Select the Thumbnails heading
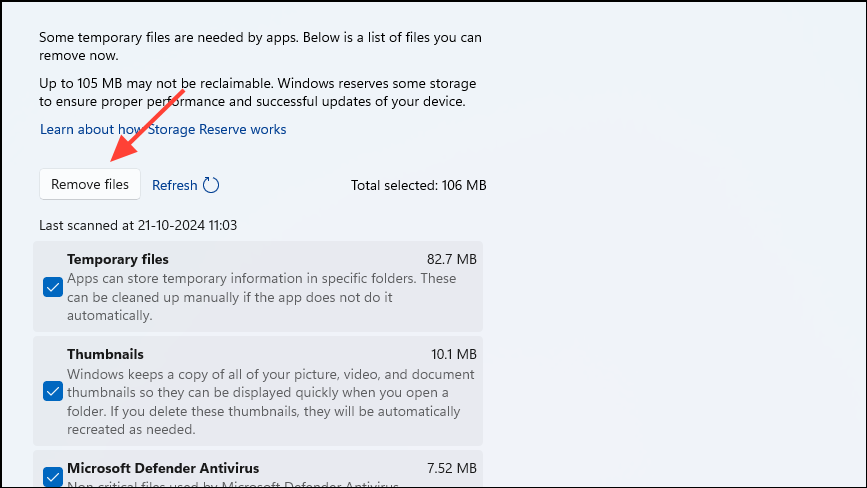This screenshot has width=867, height=488. tap(105, 354)
